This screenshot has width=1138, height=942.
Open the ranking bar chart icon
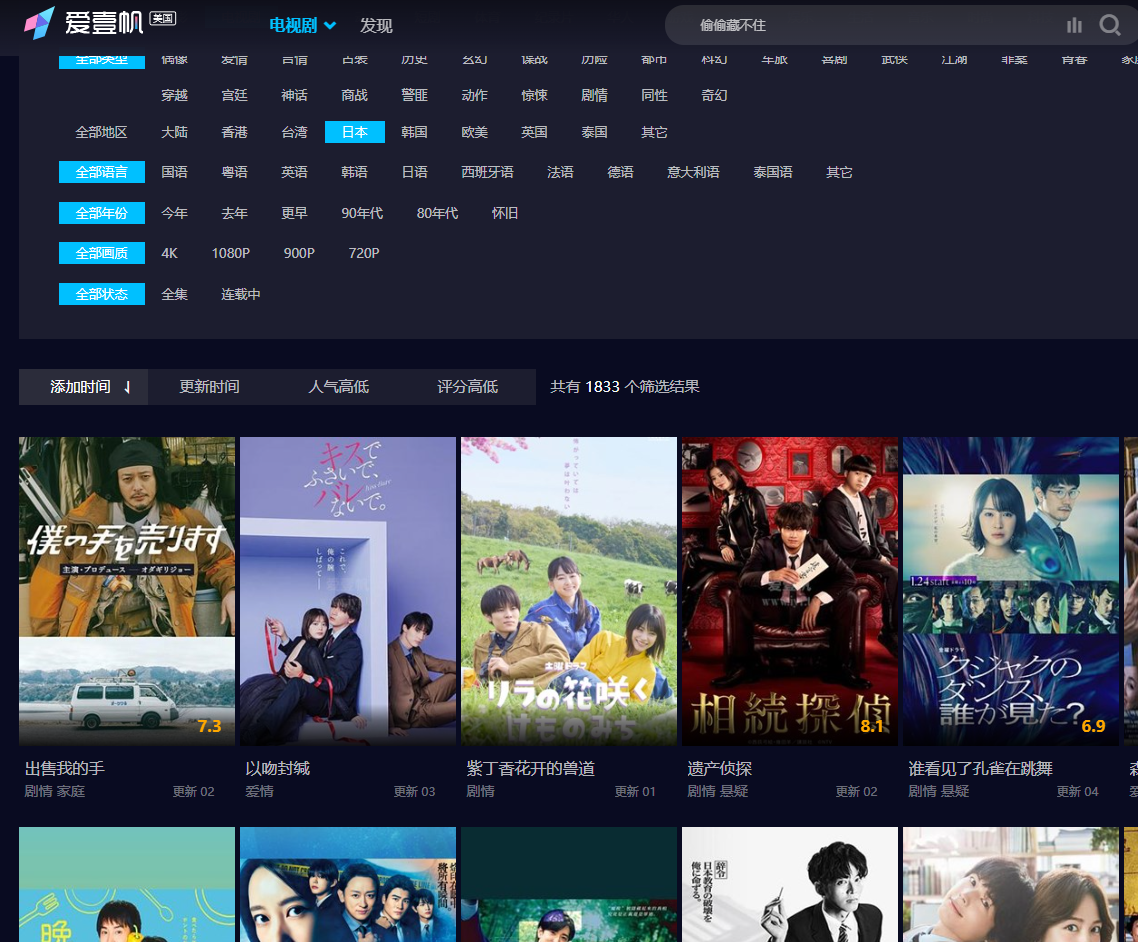[1074, 25]
